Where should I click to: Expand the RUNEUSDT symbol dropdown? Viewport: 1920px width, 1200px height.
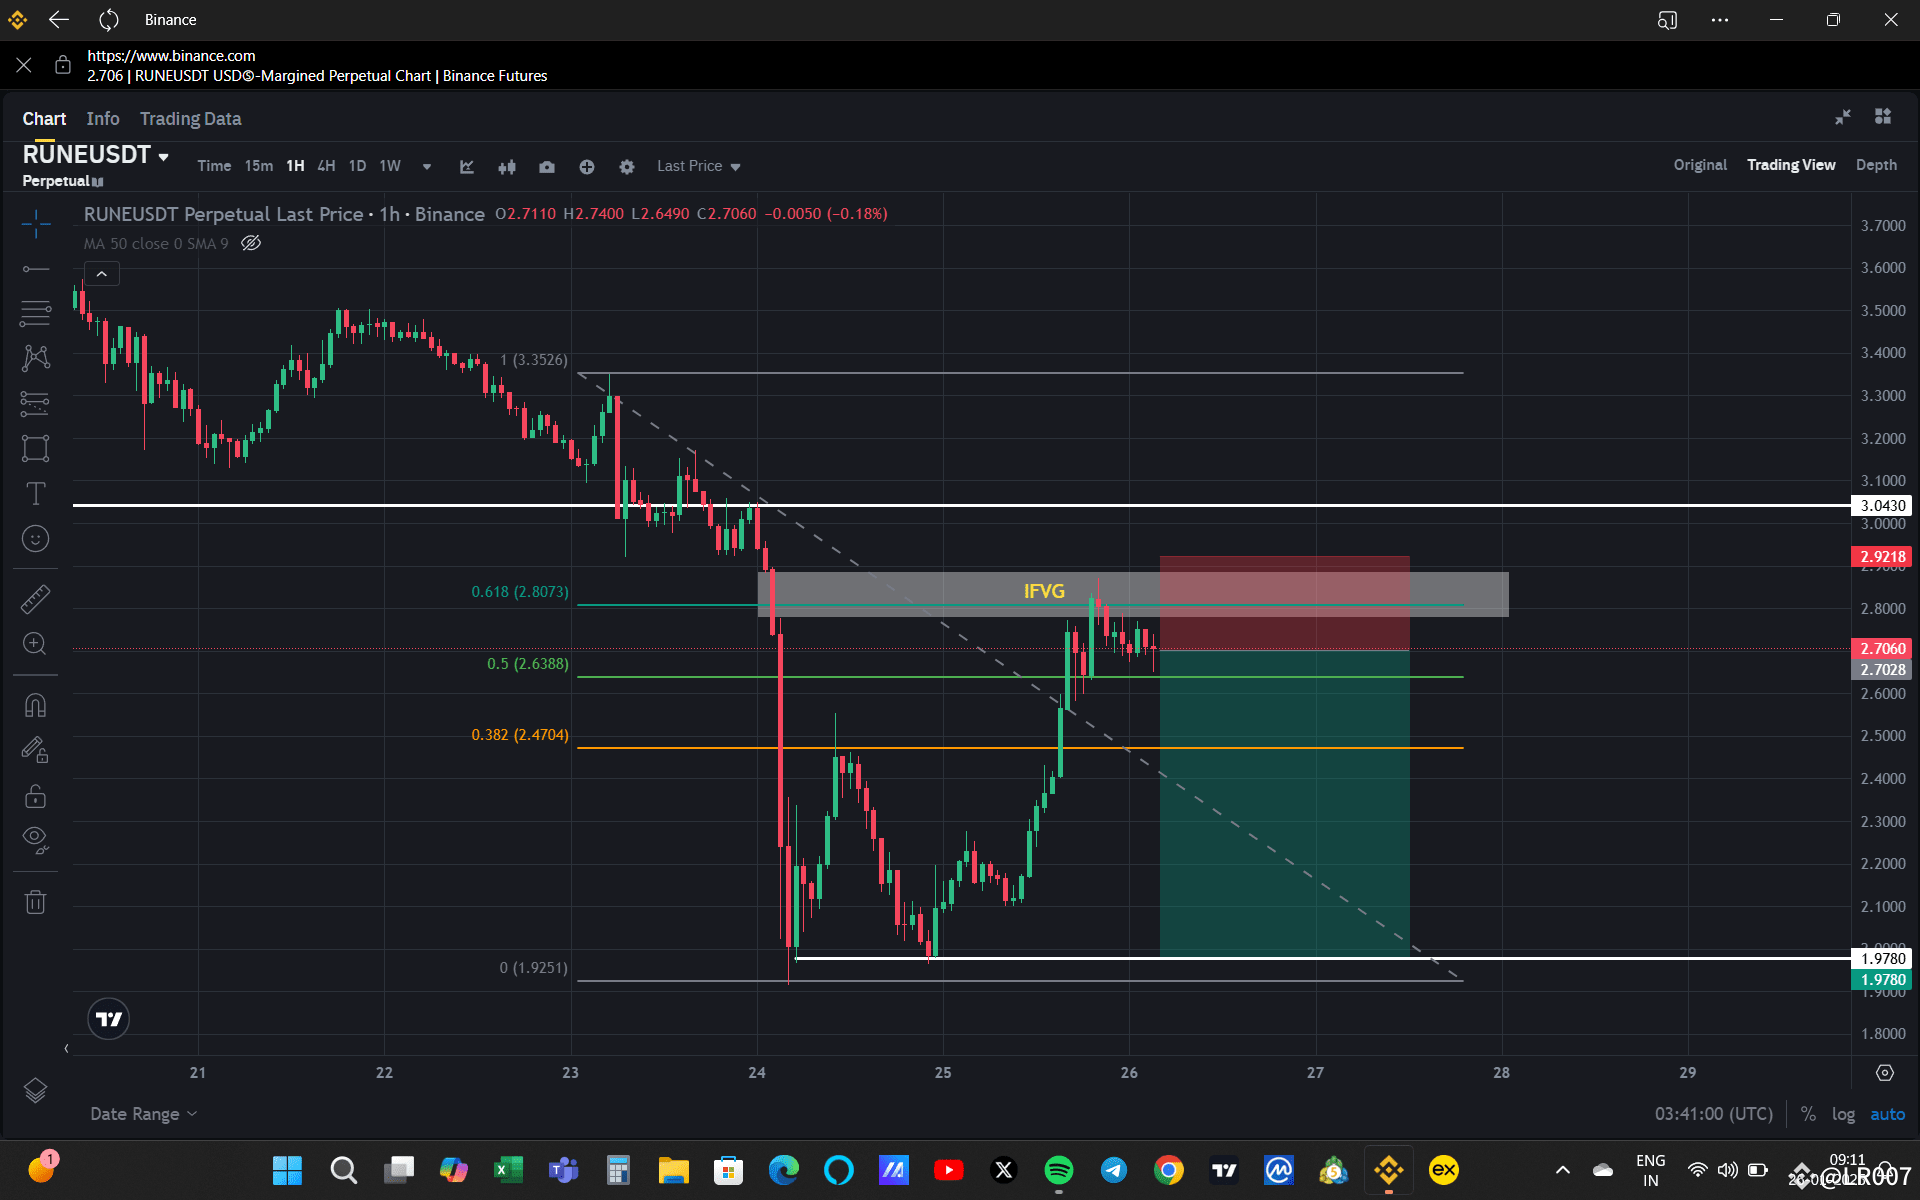[163, 157]
